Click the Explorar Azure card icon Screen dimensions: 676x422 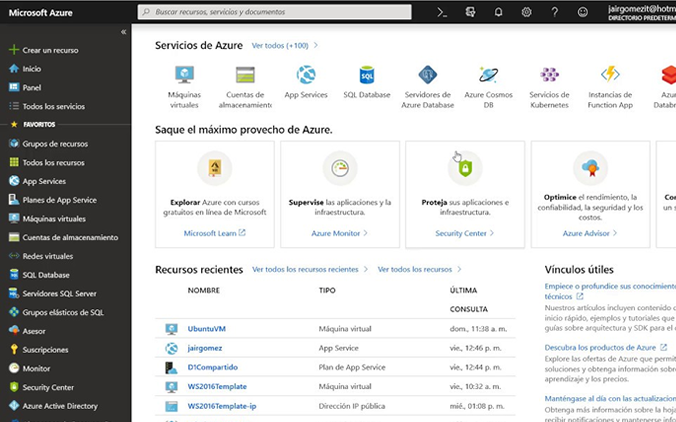click(x=215, y=168)
